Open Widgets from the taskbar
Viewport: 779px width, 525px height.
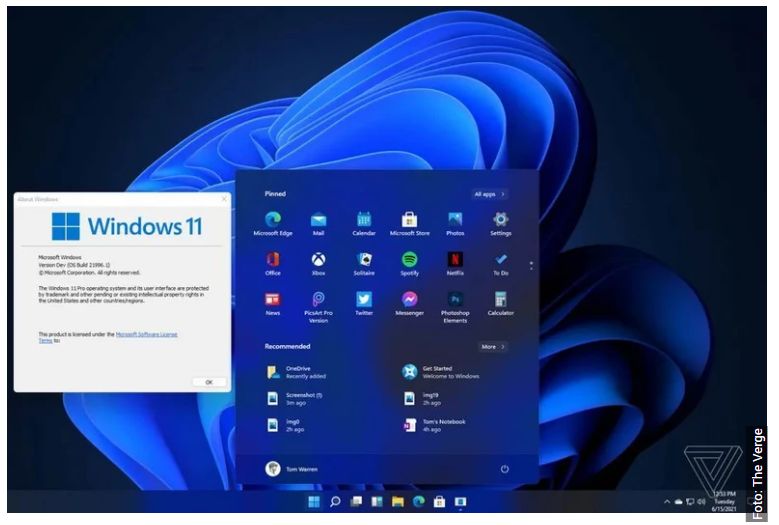(x=377, y=502)
